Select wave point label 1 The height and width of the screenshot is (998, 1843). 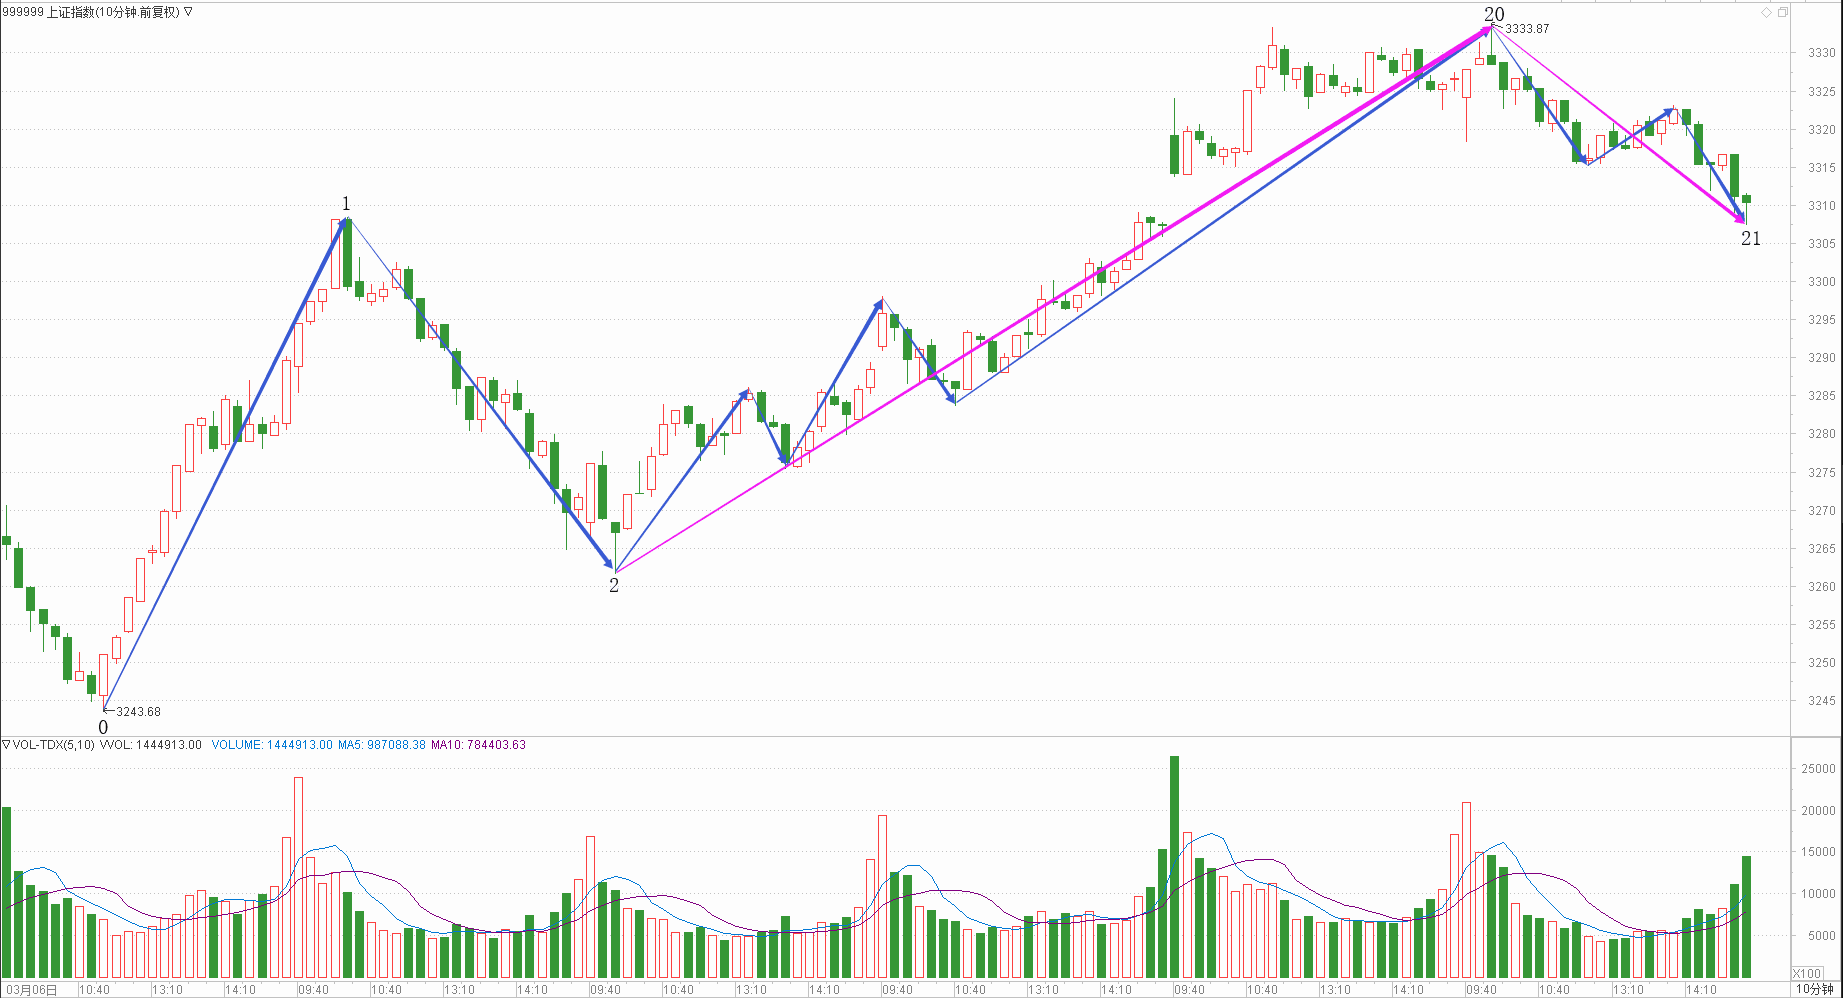(346, 204)
